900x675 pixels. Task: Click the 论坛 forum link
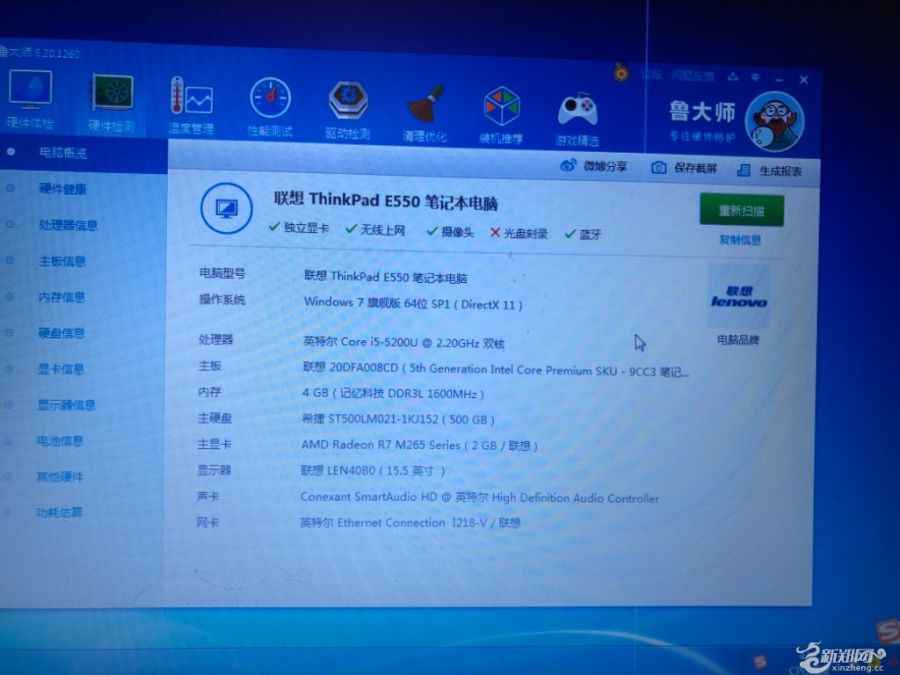click(651, 75)
